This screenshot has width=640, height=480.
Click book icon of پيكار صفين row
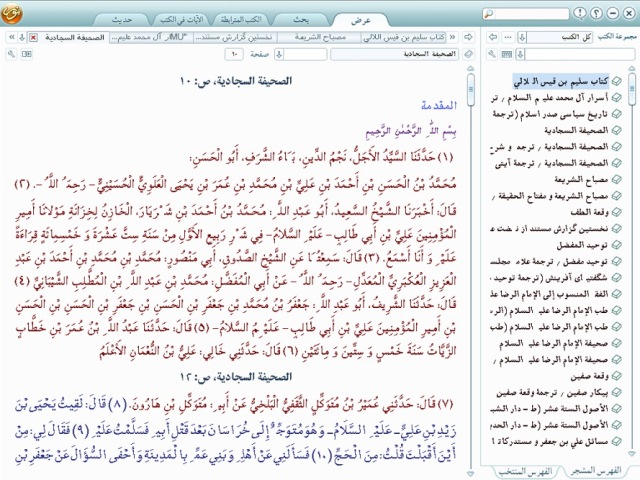pyautogui.click(x=617, y=392)
